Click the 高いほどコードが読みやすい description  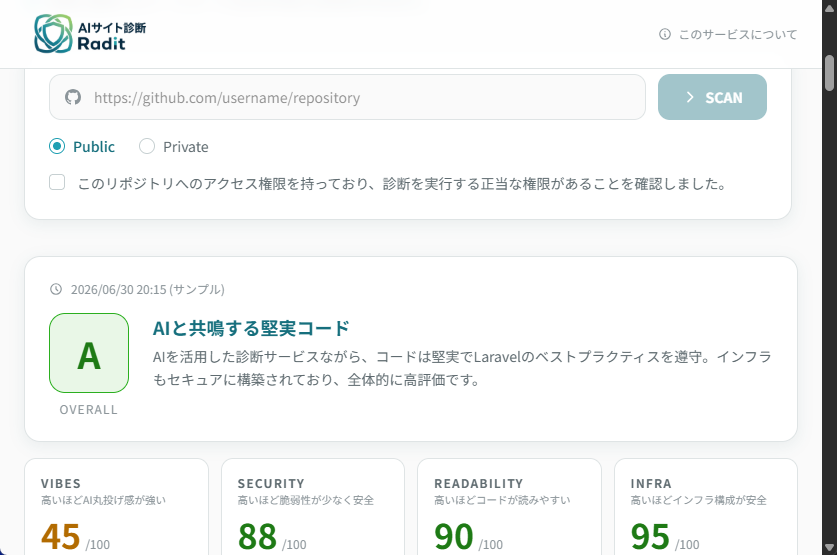[502, 500]
